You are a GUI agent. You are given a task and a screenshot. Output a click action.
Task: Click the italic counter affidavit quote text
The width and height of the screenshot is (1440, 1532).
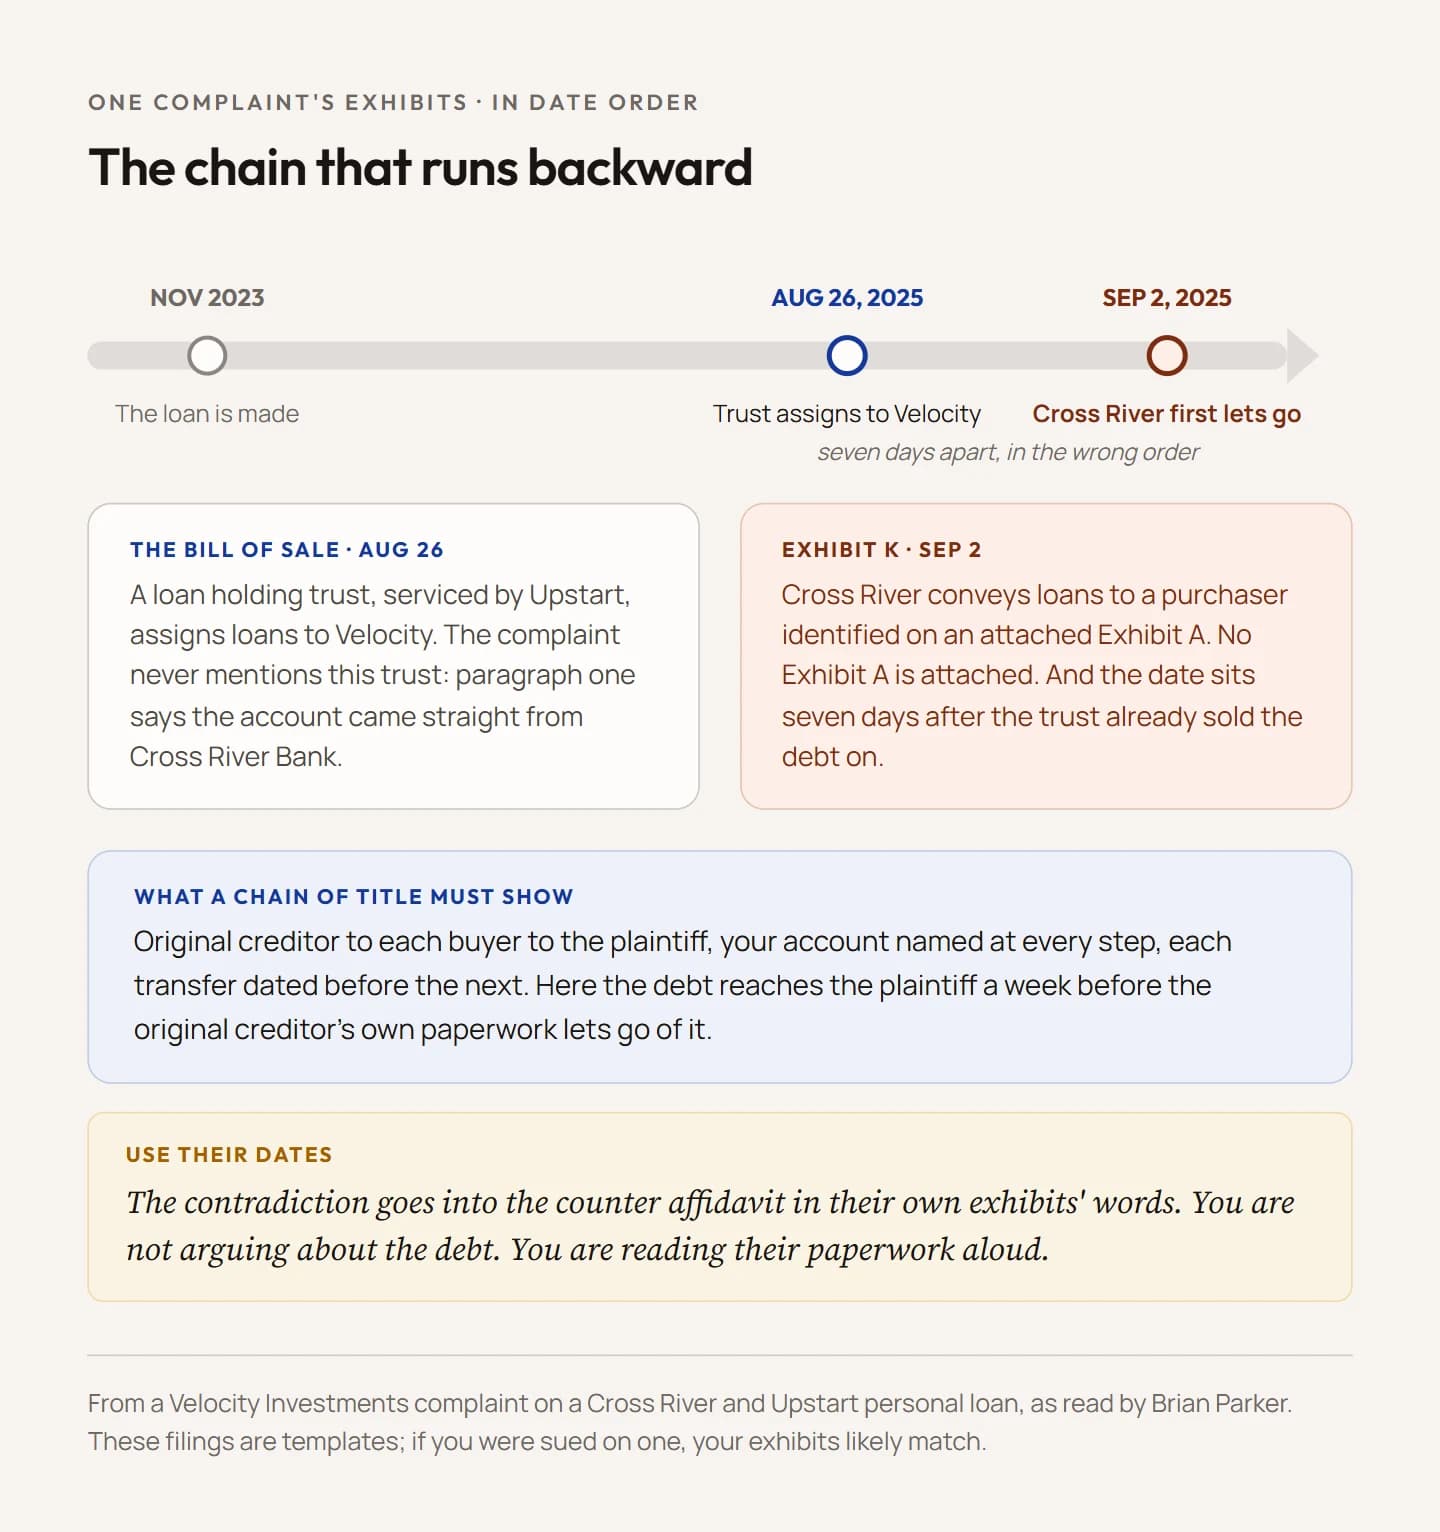point(710,1225)
